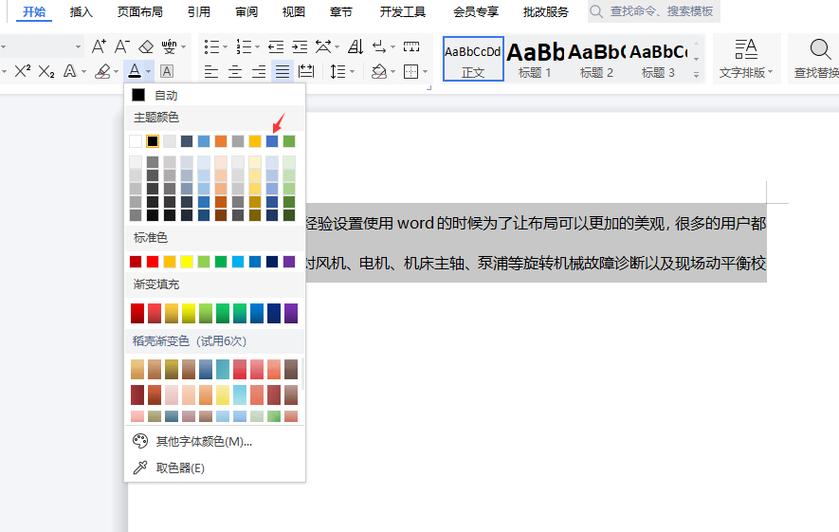Increase font size with A+ icon
The height and width of the screenshot is (532, 839).
(x=98, y=47)
